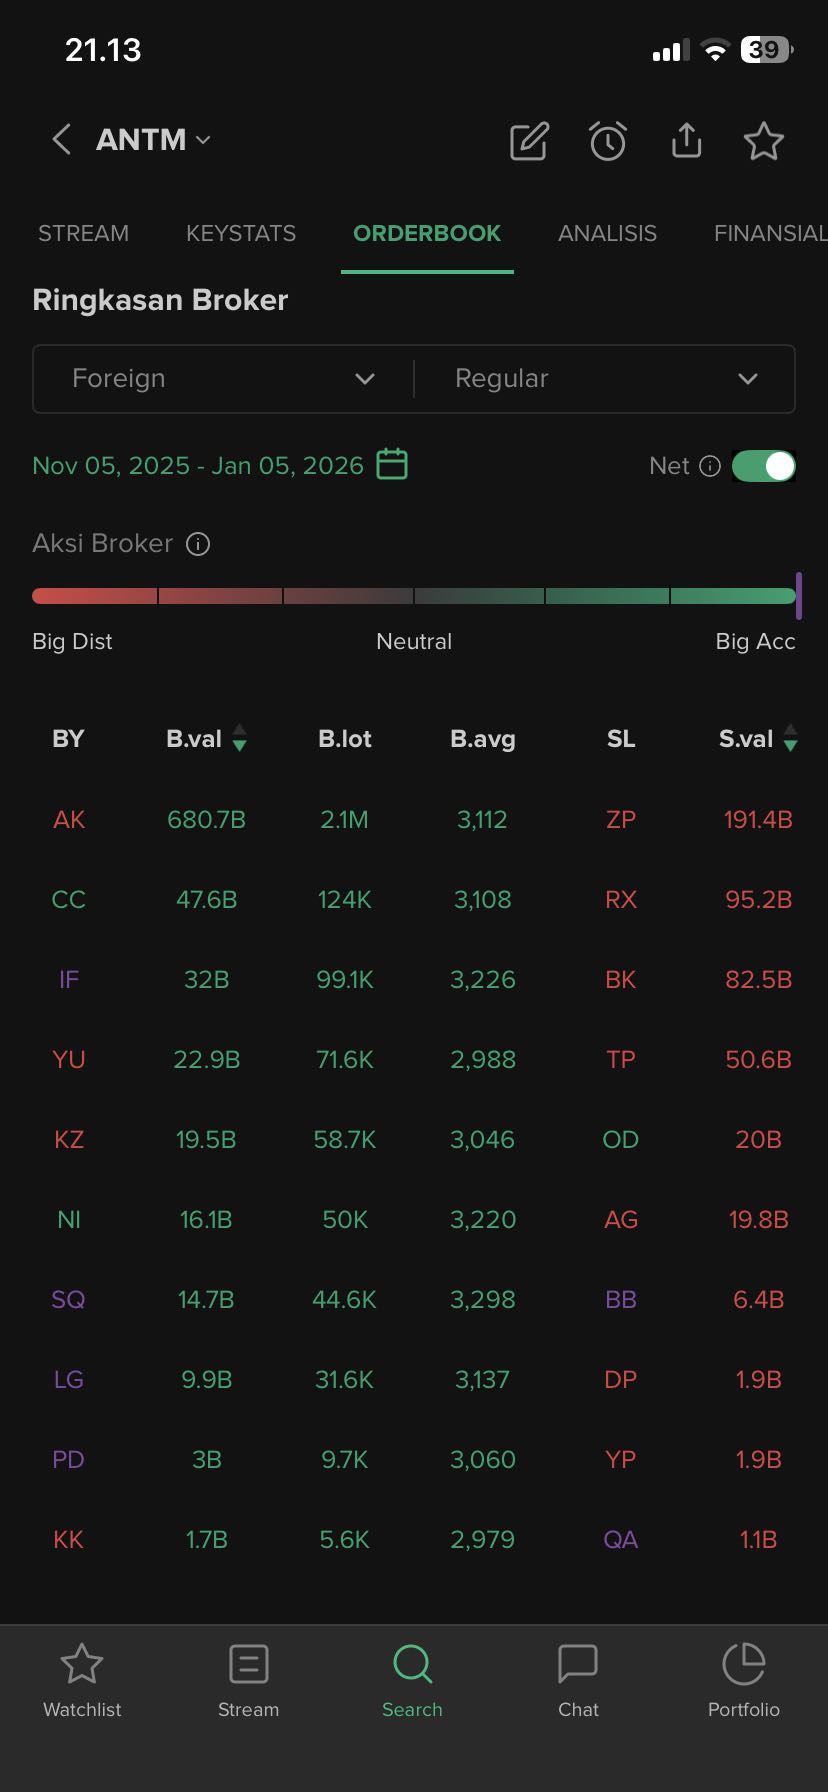This screenshot has height=1792, width=828.
Task: Tap the Aksi Broker accumulation gradient bar
Action: pos(414,596)
